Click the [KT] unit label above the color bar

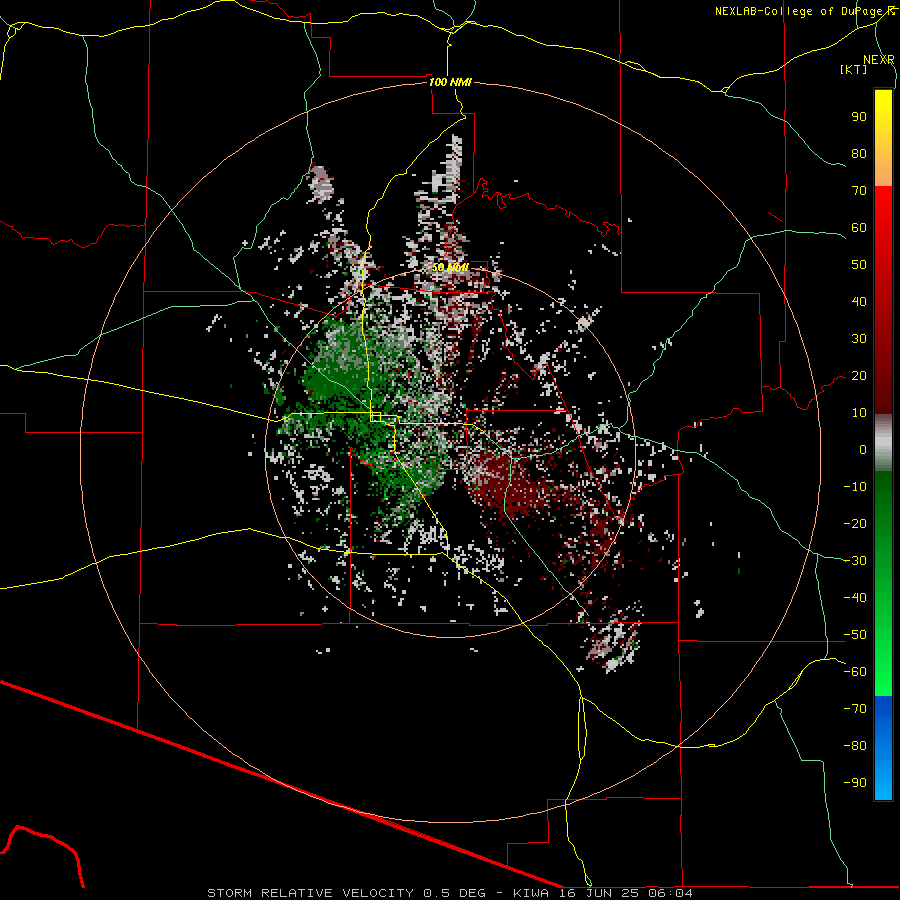(x=854, y=69)
